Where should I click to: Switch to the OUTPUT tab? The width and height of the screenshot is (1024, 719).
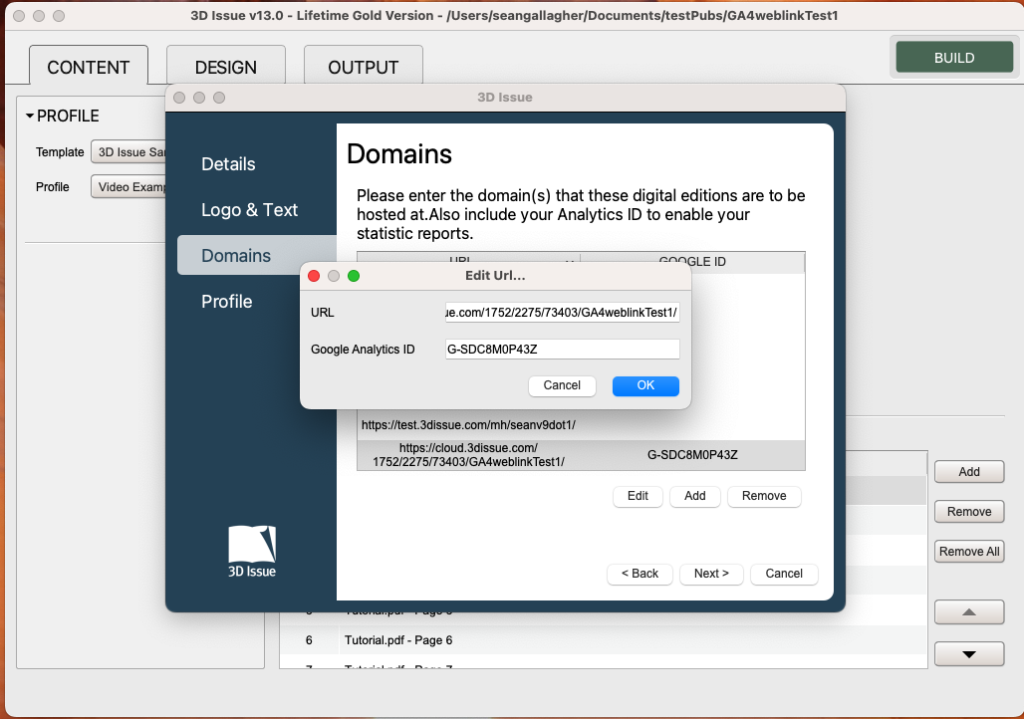point(362,66)
